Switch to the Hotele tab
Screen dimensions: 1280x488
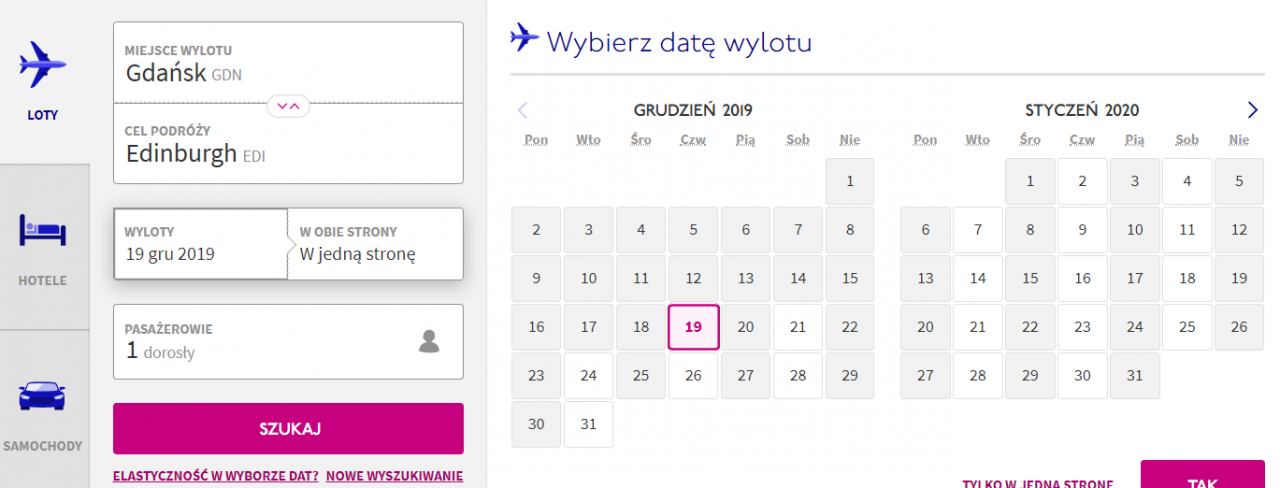point(43,247)
